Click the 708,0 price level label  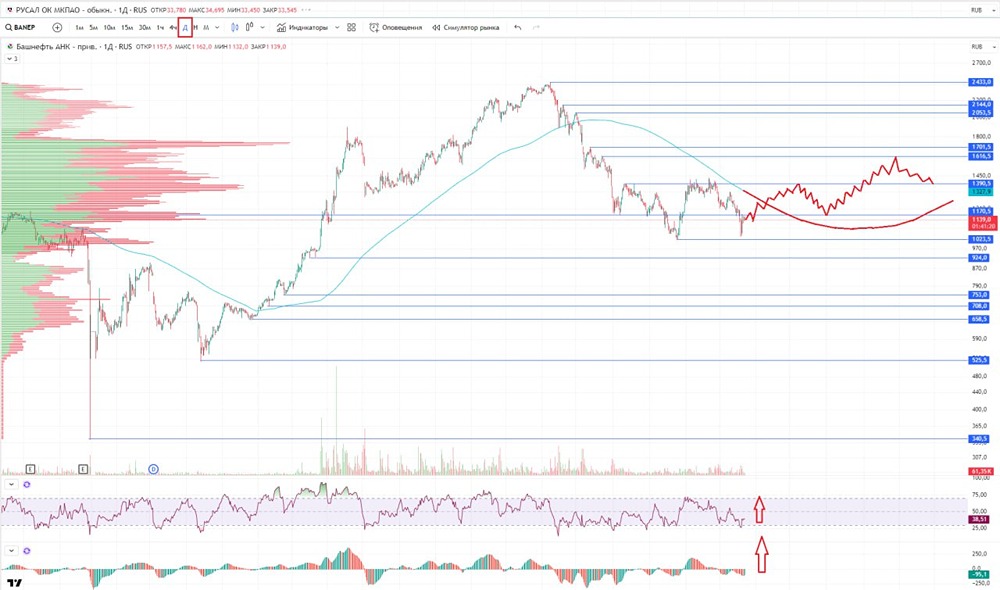pos(980,306)
